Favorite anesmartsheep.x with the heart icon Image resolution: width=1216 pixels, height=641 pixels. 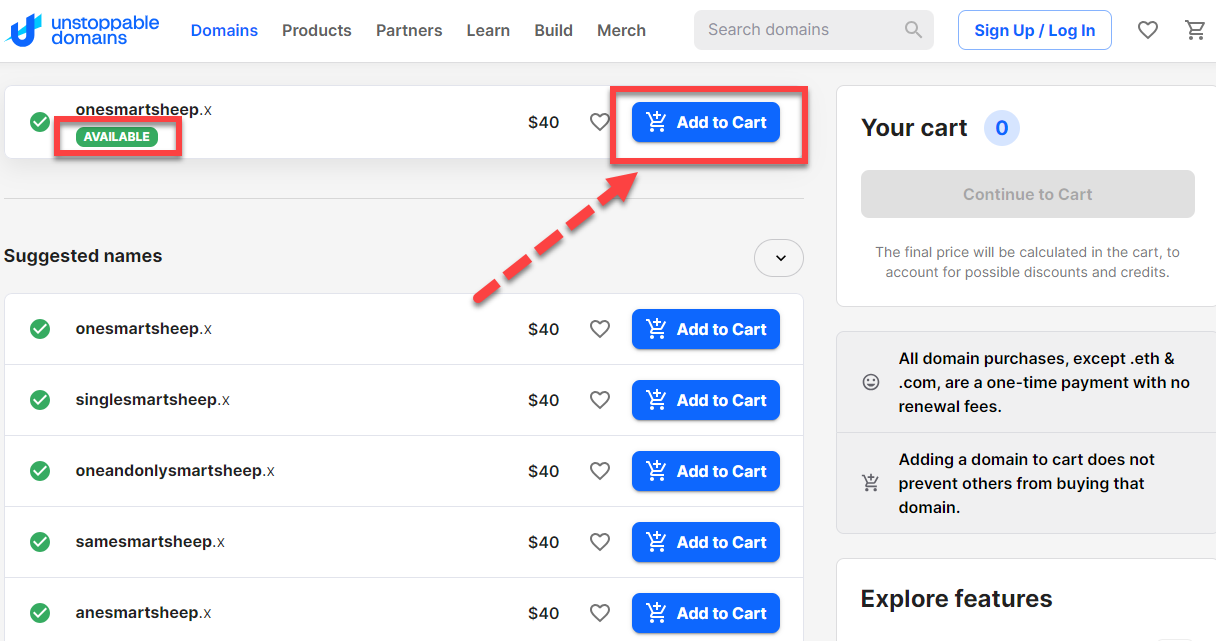coord(599,613)
